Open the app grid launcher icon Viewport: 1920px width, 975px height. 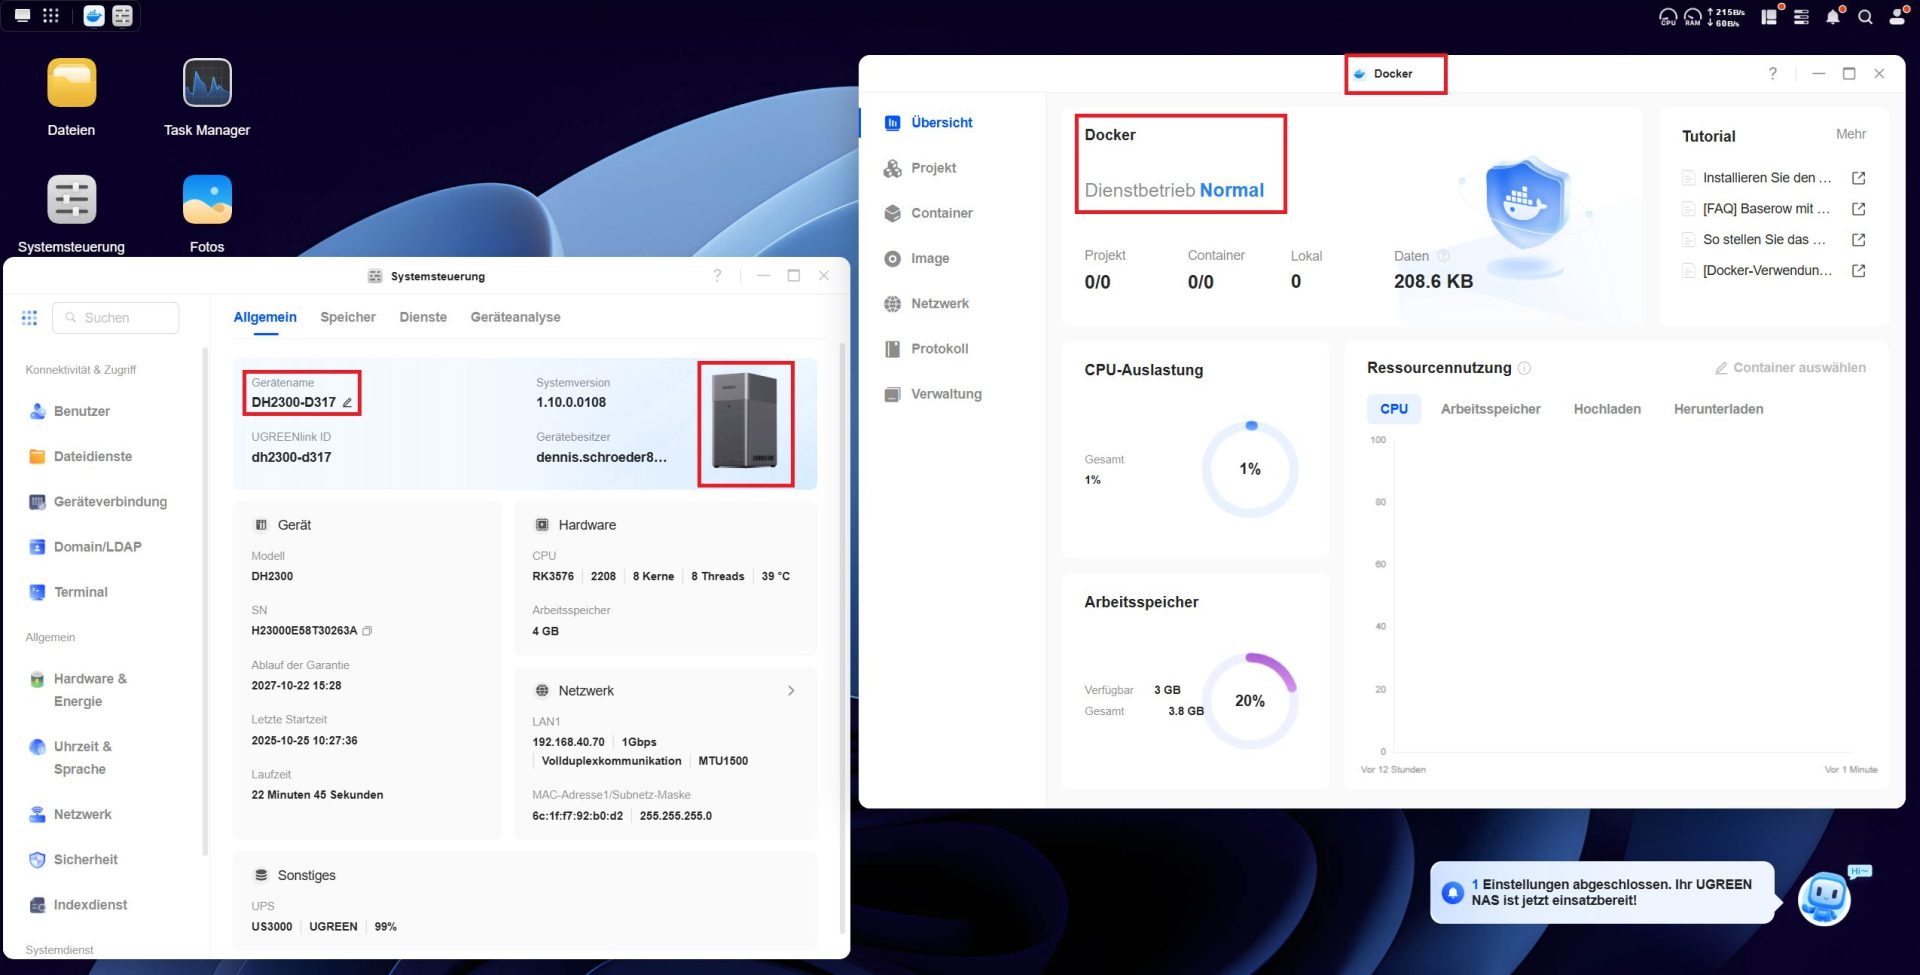coord(51,16)
